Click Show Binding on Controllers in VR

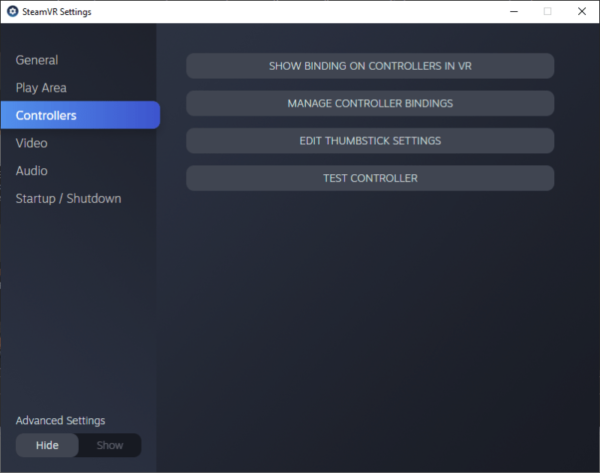tap(370, 66)
